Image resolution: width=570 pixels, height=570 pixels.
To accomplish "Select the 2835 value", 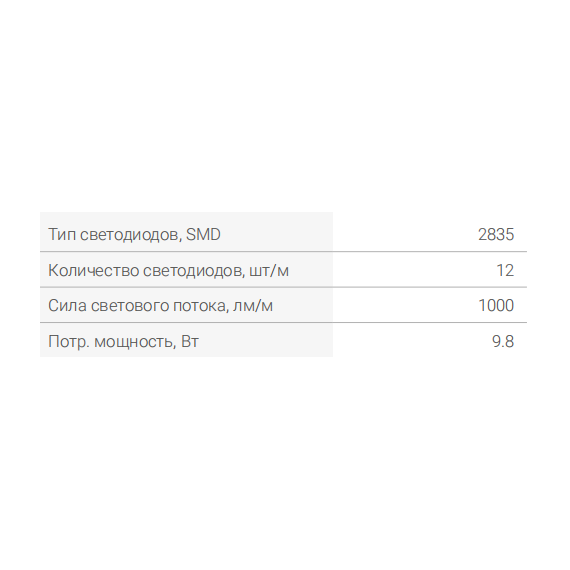I will click(x=496, y=234).
